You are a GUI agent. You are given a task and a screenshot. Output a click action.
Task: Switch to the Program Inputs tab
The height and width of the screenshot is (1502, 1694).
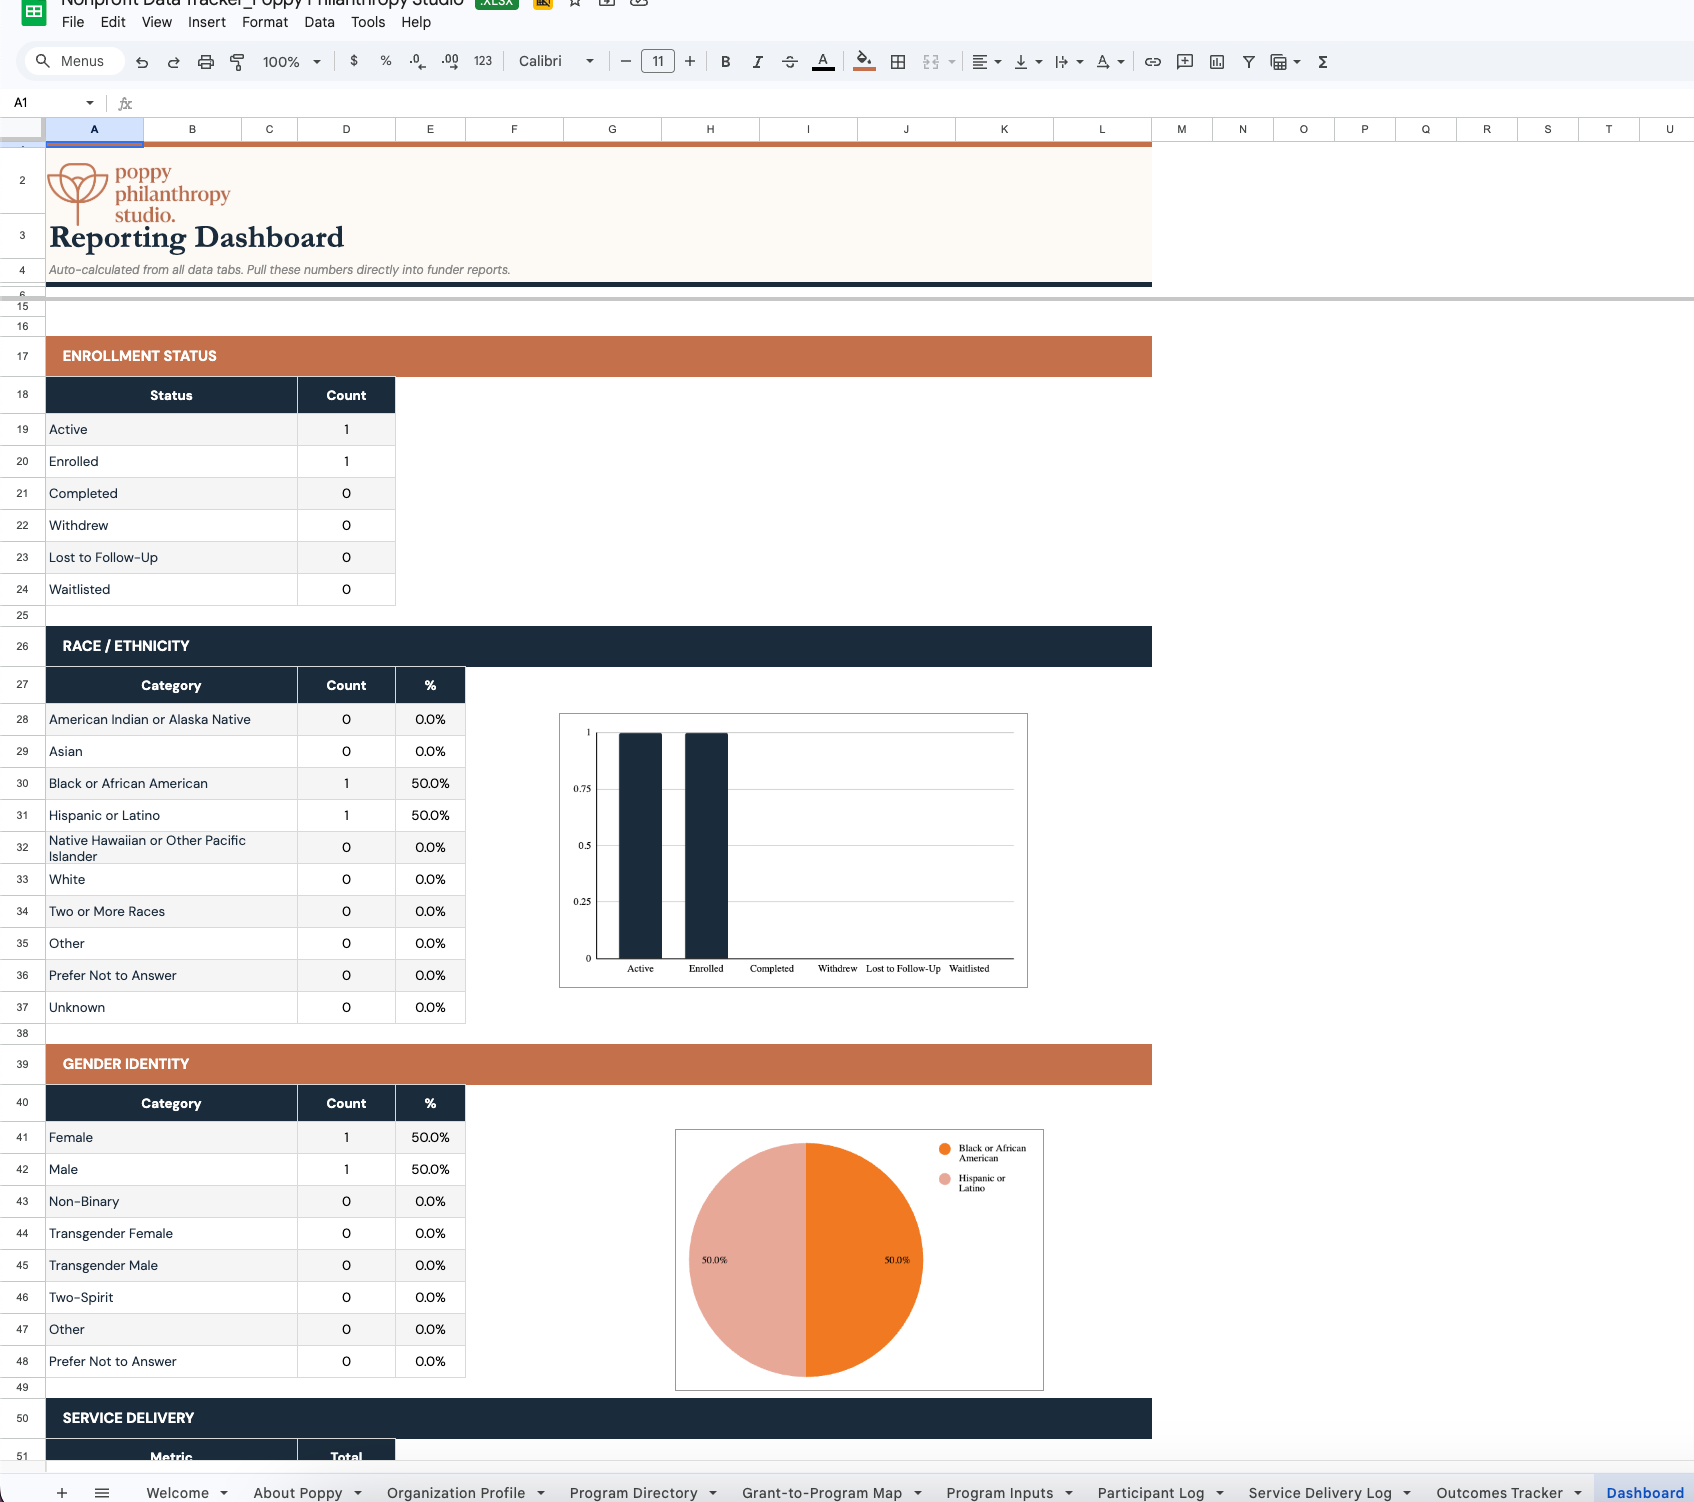(1000, 1492)
